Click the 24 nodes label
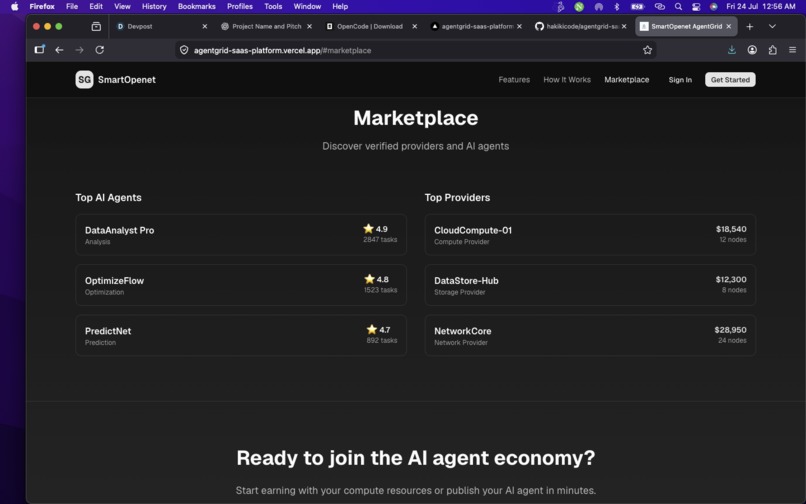The height and width of the screenshot is (504, 806). [732, 340]
